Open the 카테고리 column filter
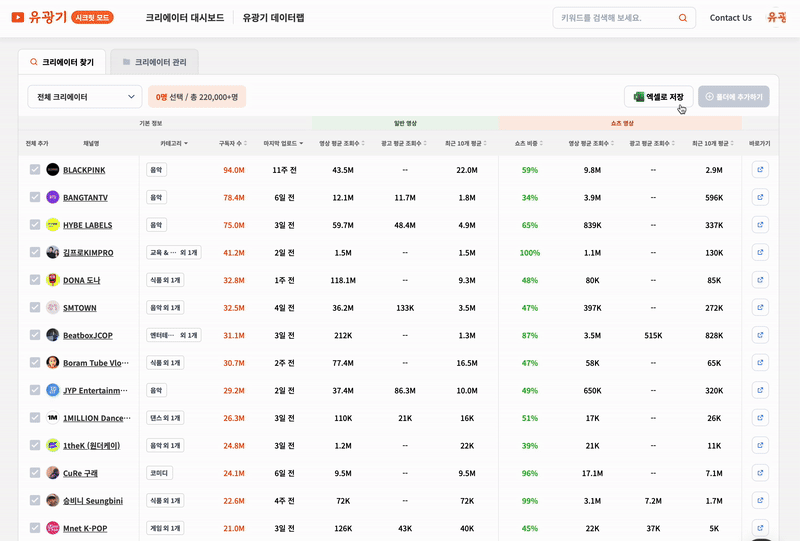Image resolution: width=800 pixels, height=541 pixels. pos(174,143)
